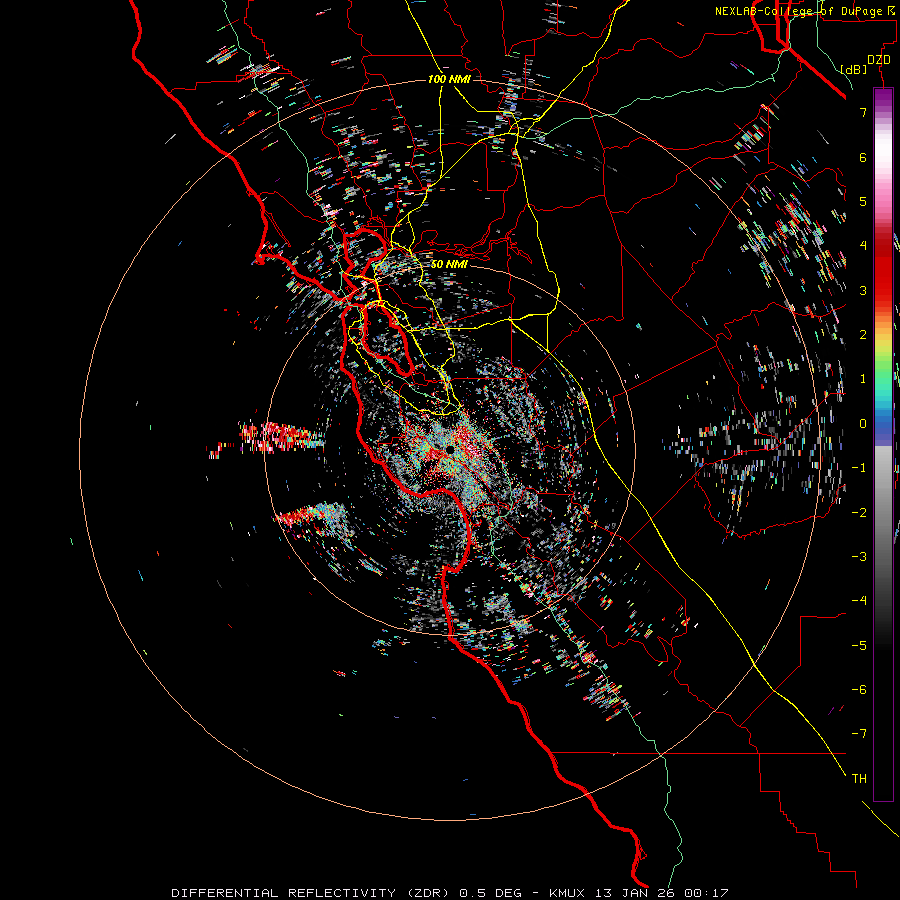
Task: Click the "-3" value on color scale
Action: tap(859, 557)
